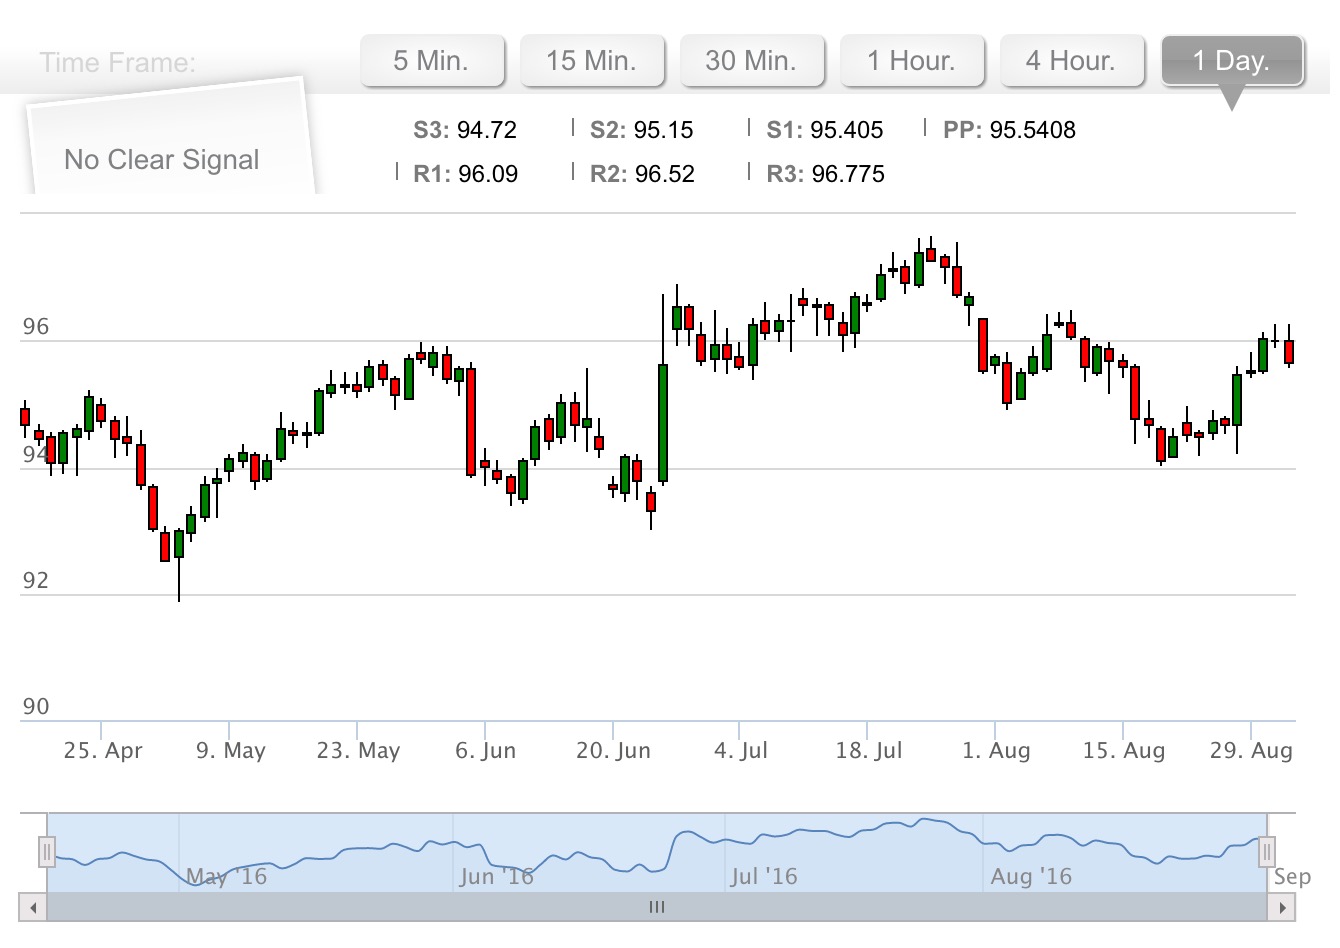This screenshot has height=948, width=1340.
Task: Click the PP: 95.5408 pivot point value
Action: (1009, 130)
